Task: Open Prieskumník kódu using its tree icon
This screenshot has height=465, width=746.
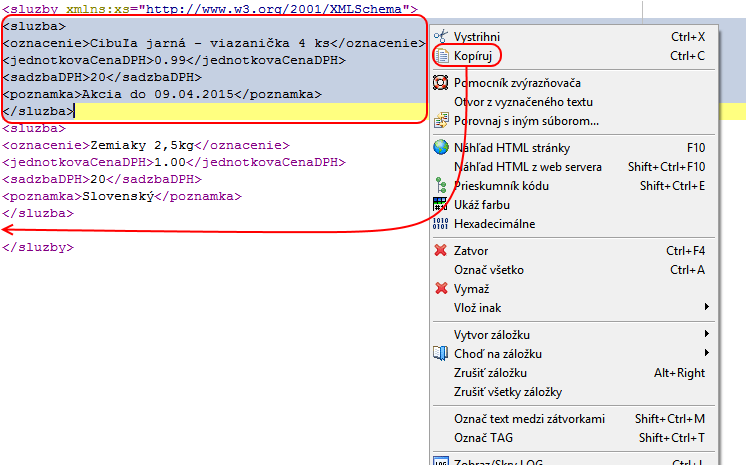Action: [x=441, y=186]
